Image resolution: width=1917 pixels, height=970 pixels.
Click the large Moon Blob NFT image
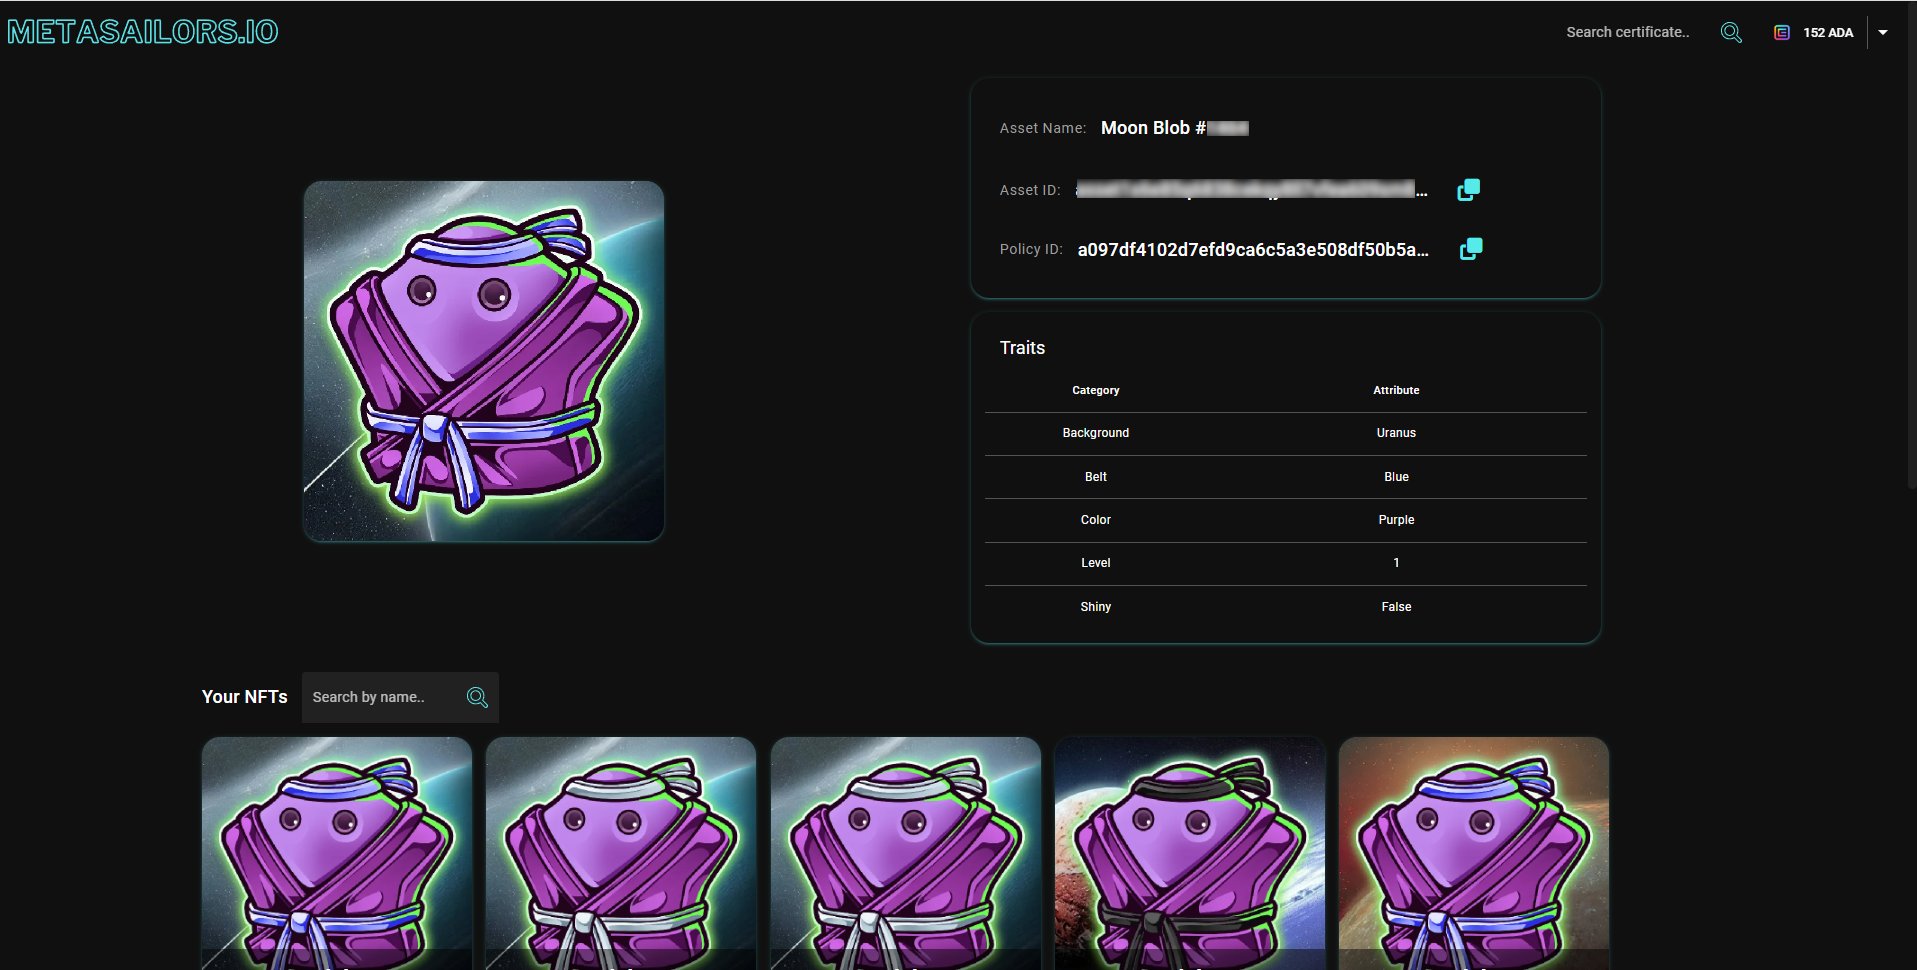click(484, 361)
